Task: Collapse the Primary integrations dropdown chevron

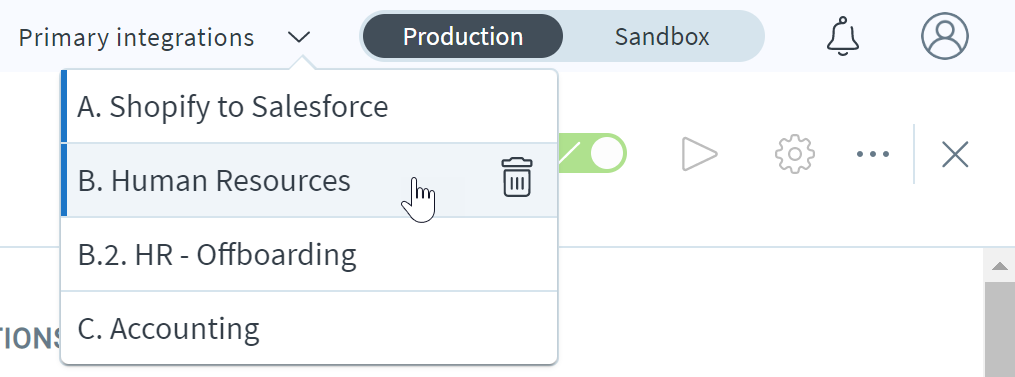Action: (299, 38)
